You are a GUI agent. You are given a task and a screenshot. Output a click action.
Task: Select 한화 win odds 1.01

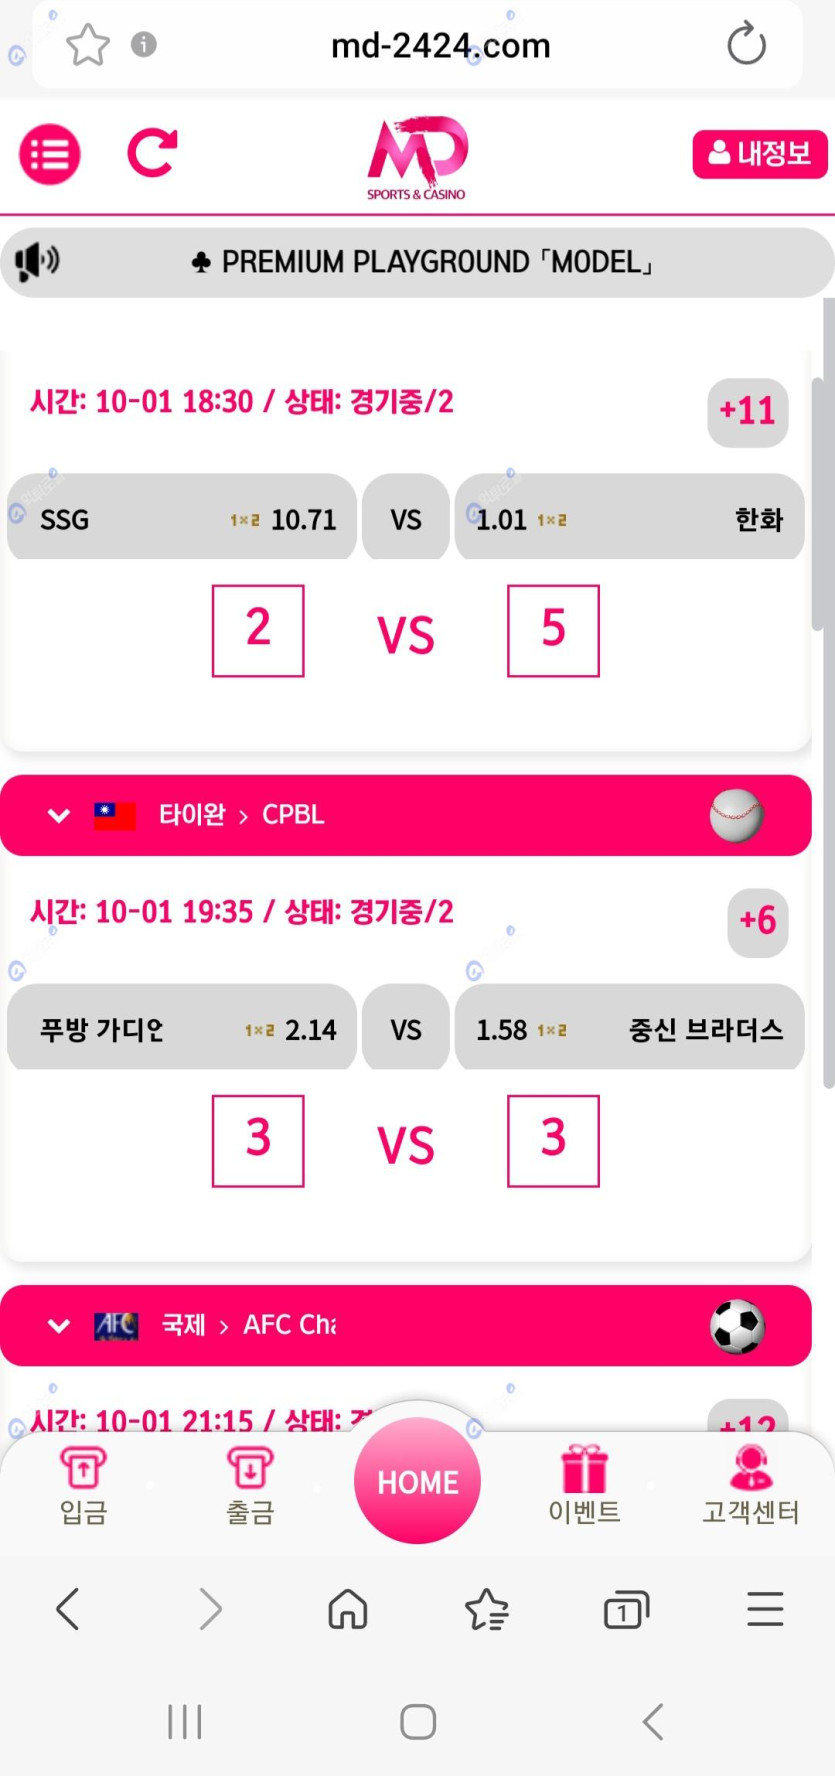click(629, 518)
